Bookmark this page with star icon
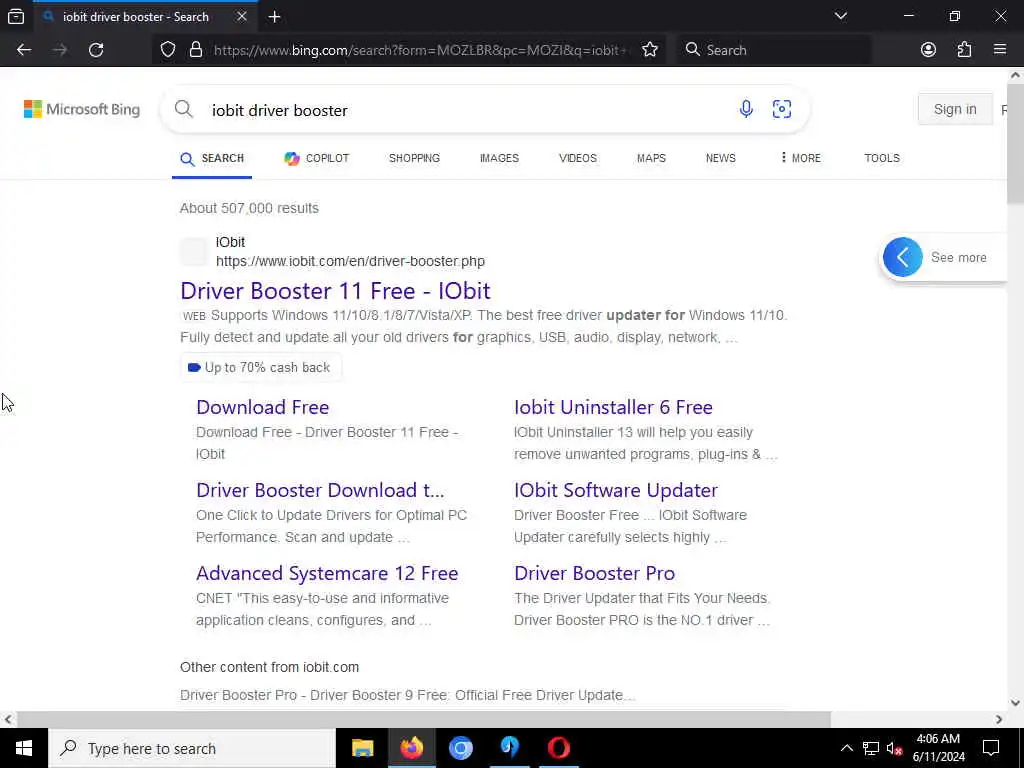The image size is (1024, 768). click(x=650, y=50)
